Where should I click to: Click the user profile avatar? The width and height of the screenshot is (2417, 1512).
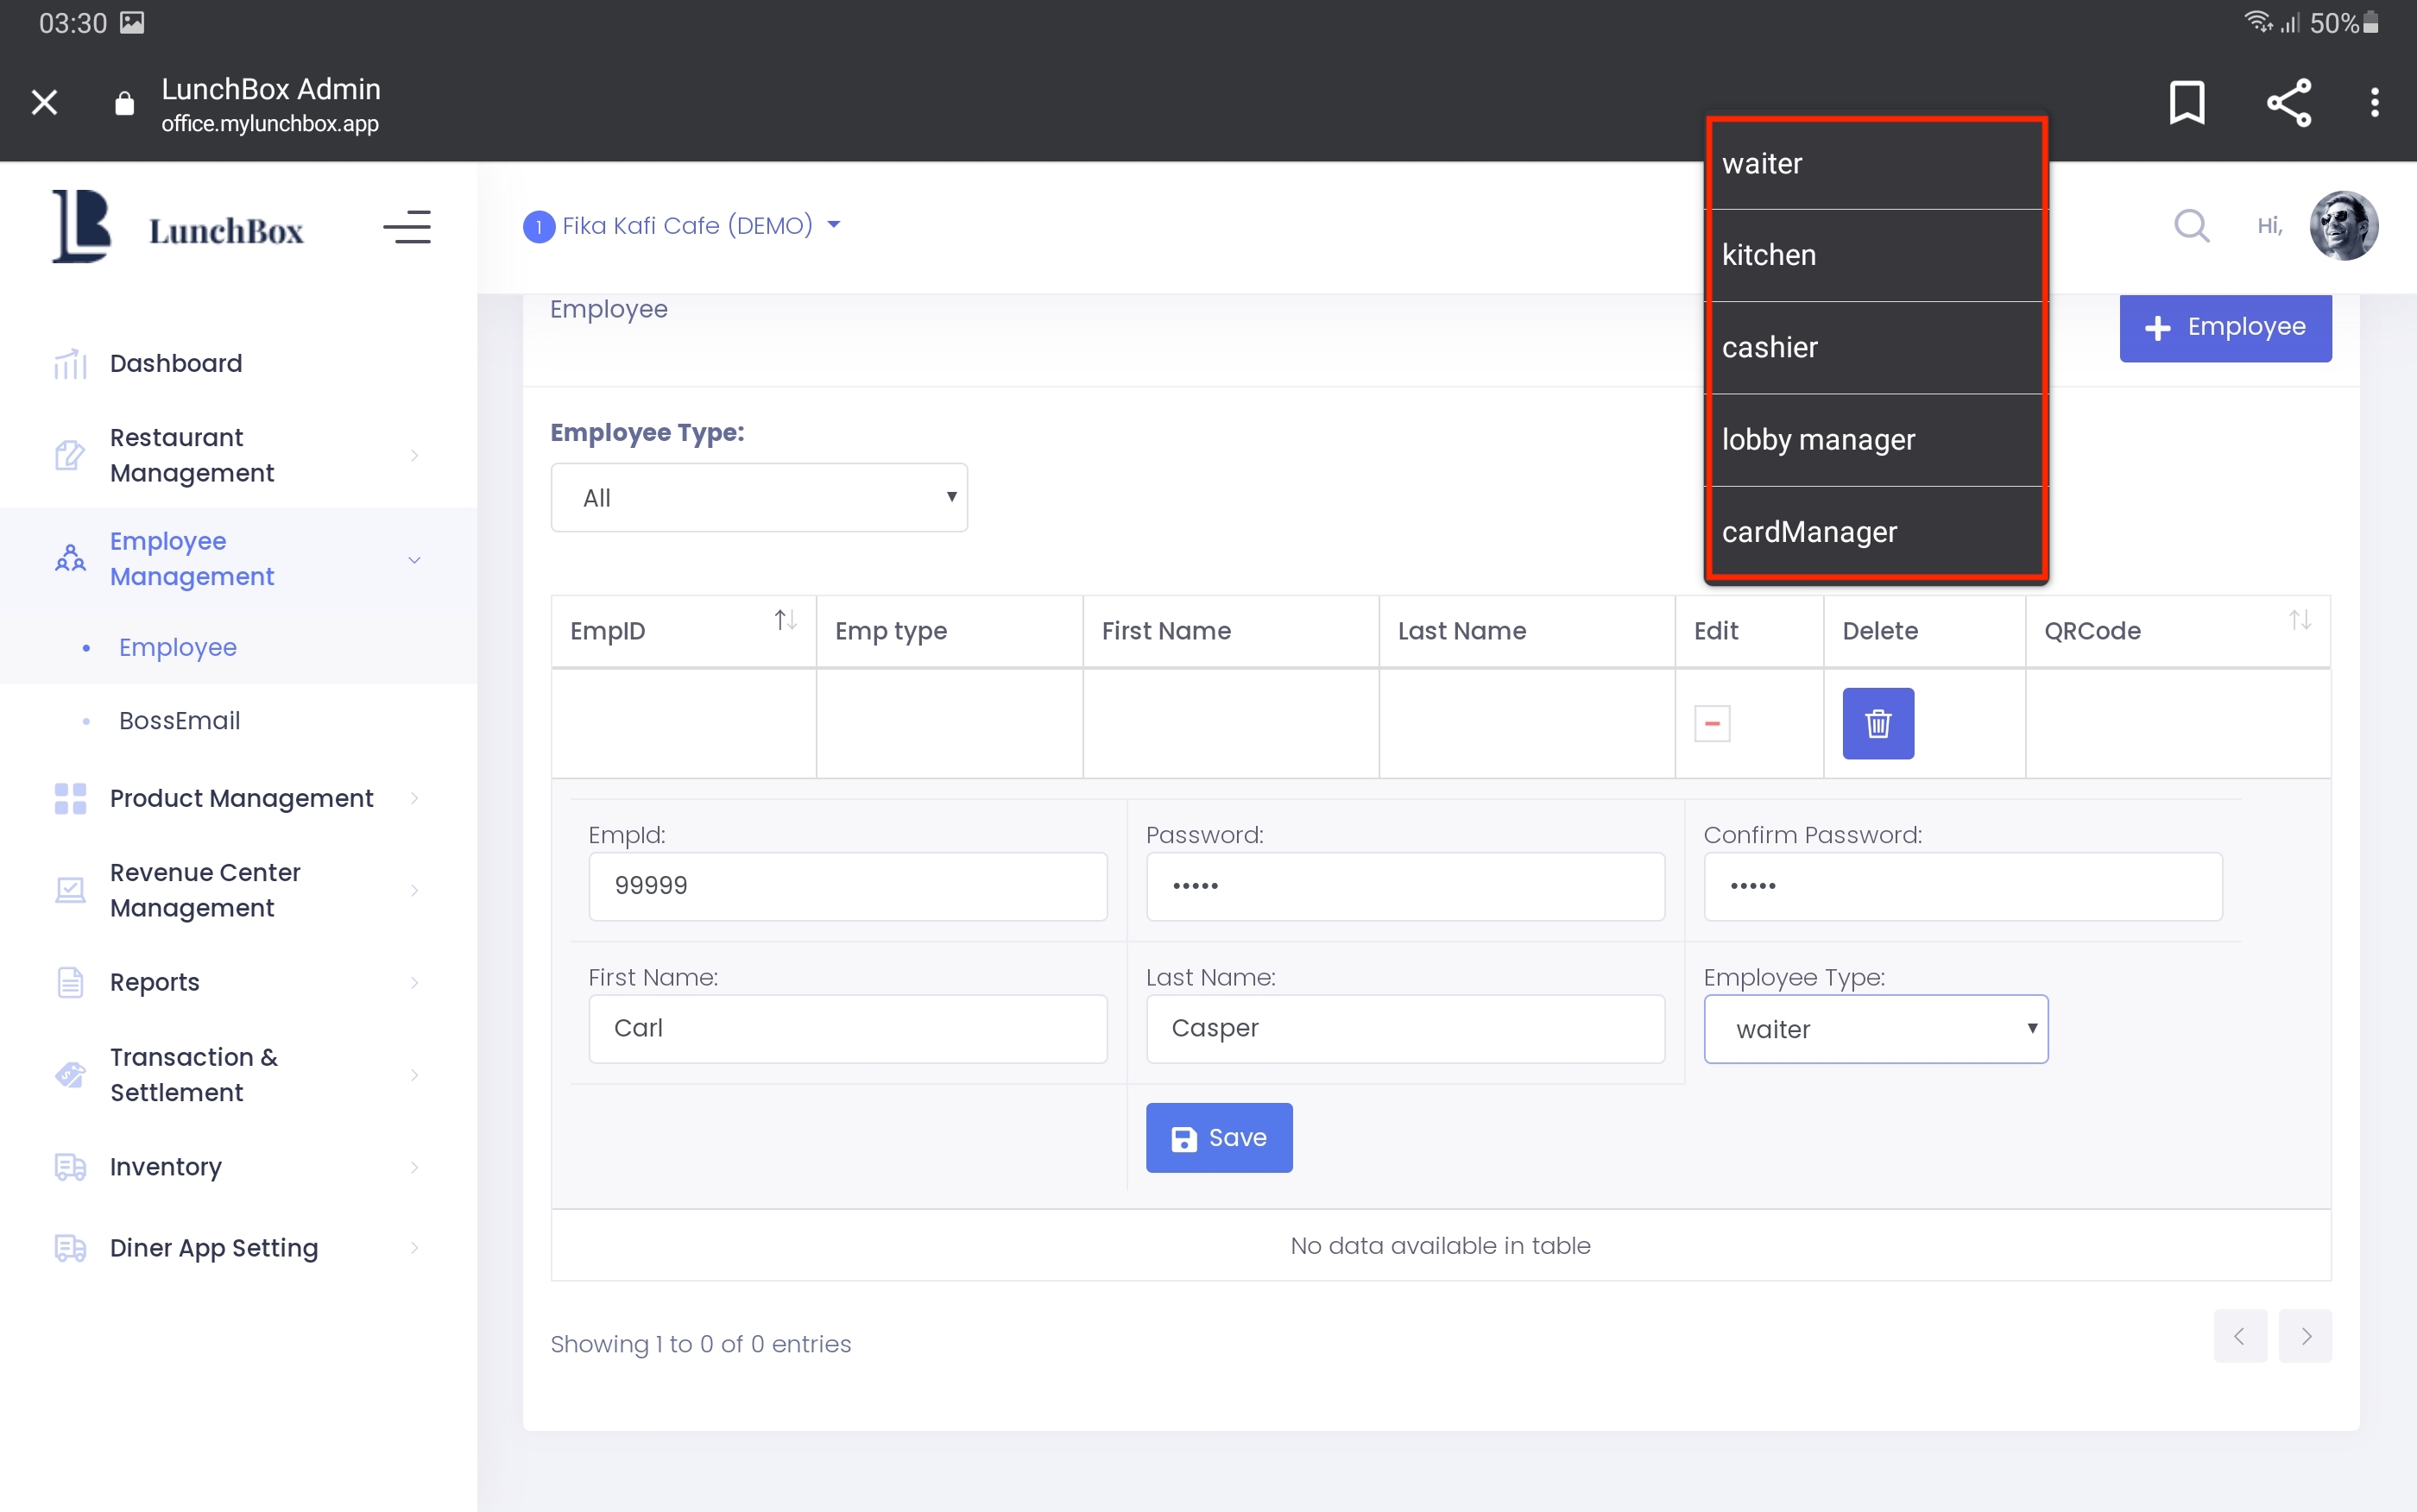[x=2342, y=226]
